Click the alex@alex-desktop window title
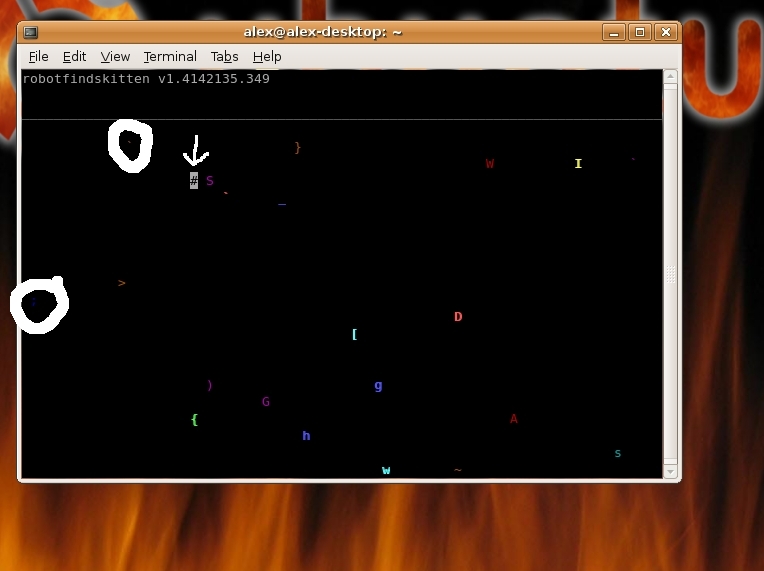This screenshot has height=571, width=764. coord(323,32)
